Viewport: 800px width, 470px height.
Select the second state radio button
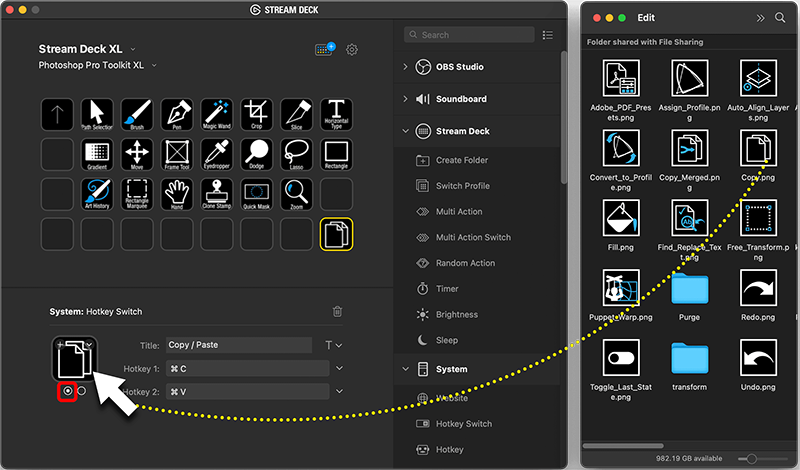coord(82,391)
